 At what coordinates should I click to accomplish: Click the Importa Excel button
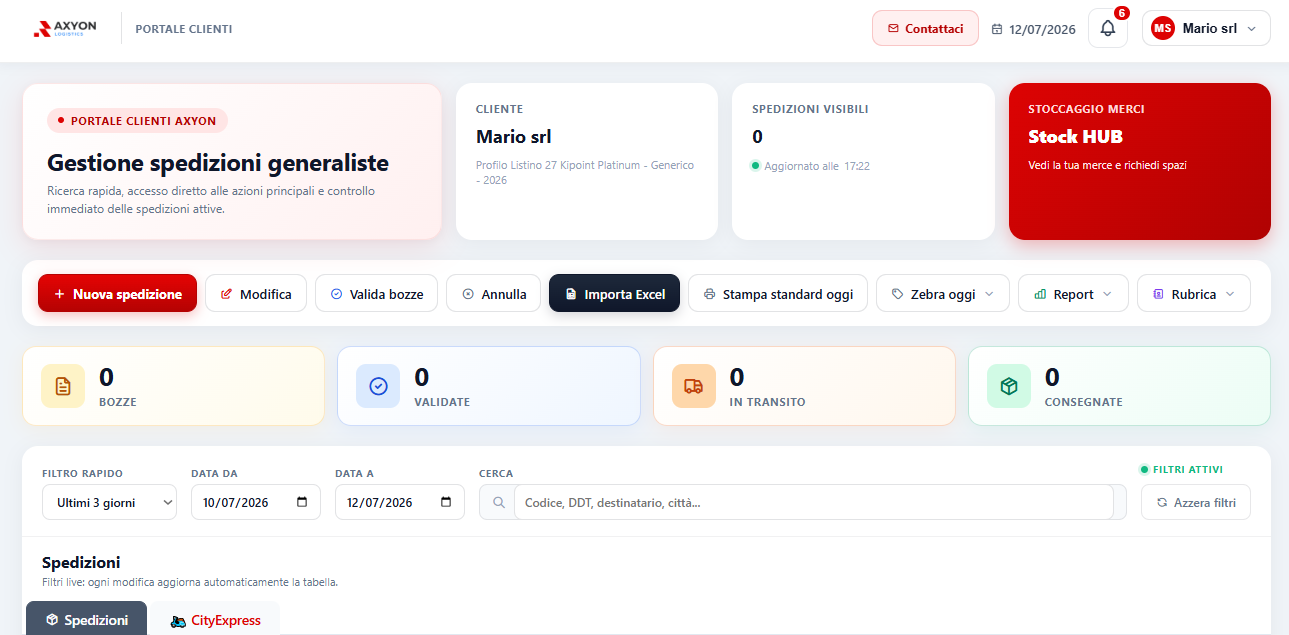[x=614, y=294]
